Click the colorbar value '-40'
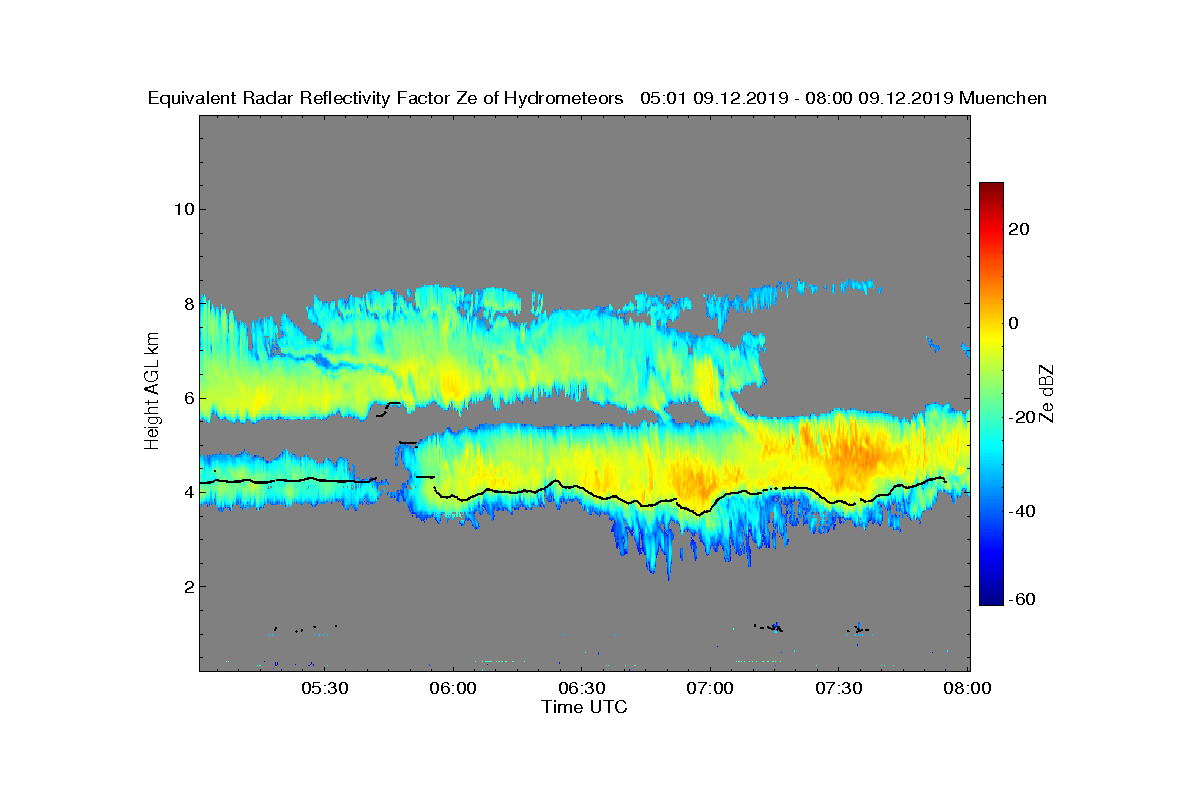The image size is (1200, 800). 1022,511
